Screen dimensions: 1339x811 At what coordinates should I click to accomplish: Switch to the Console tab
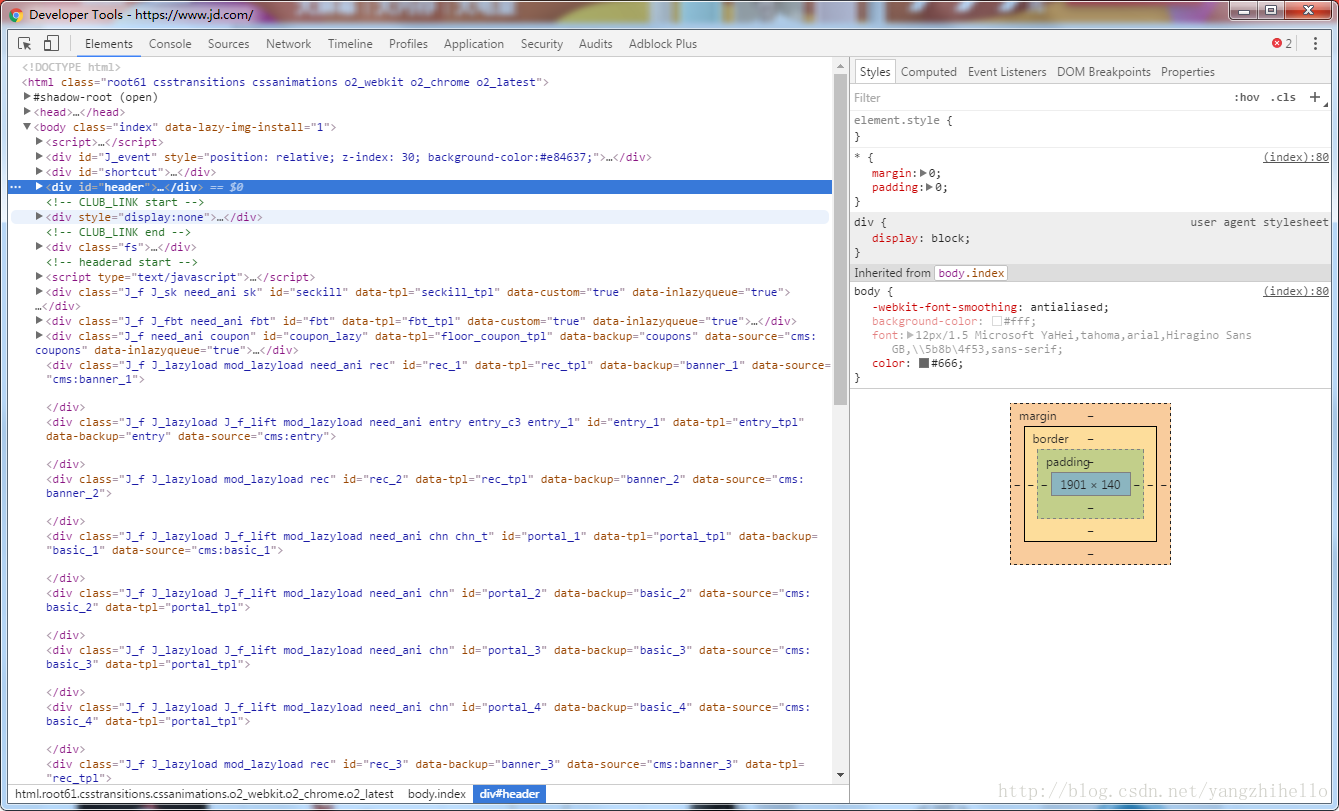pyautogui.click(x=170, y=44)
